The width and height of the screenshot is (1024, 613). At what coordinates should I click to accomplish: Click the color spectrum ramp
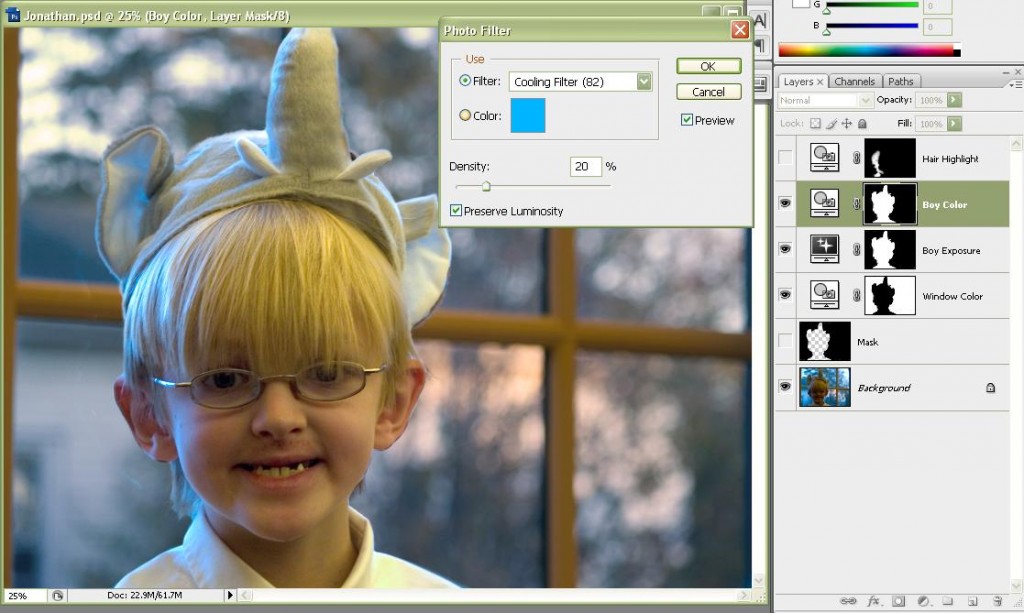(869, 50)
